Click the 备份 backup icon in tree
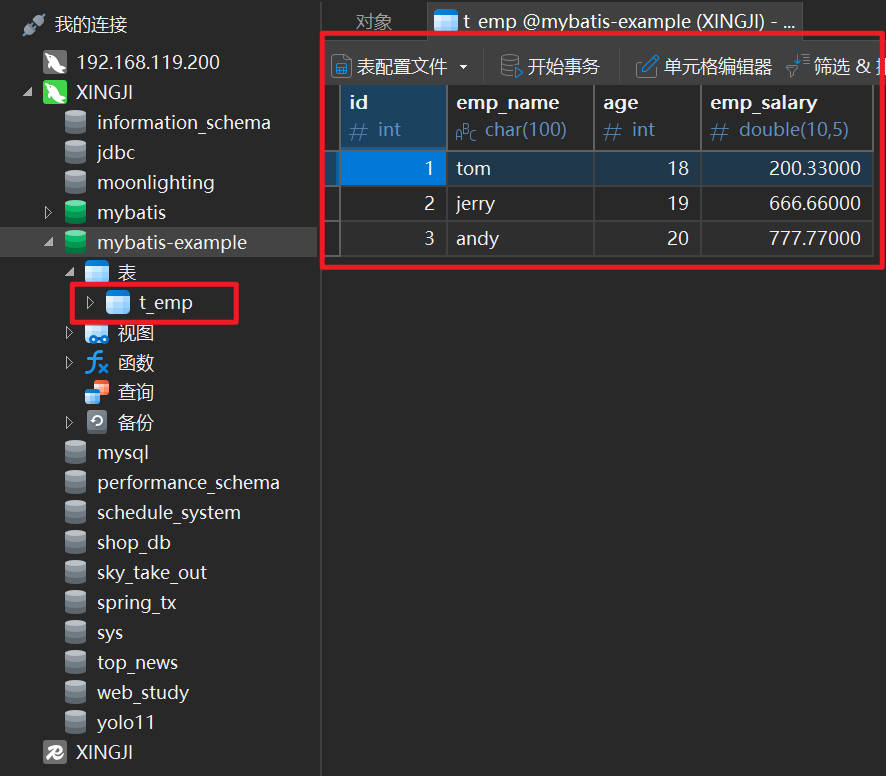The width and height of the screenshot is (886, 776). pos(97,422)
